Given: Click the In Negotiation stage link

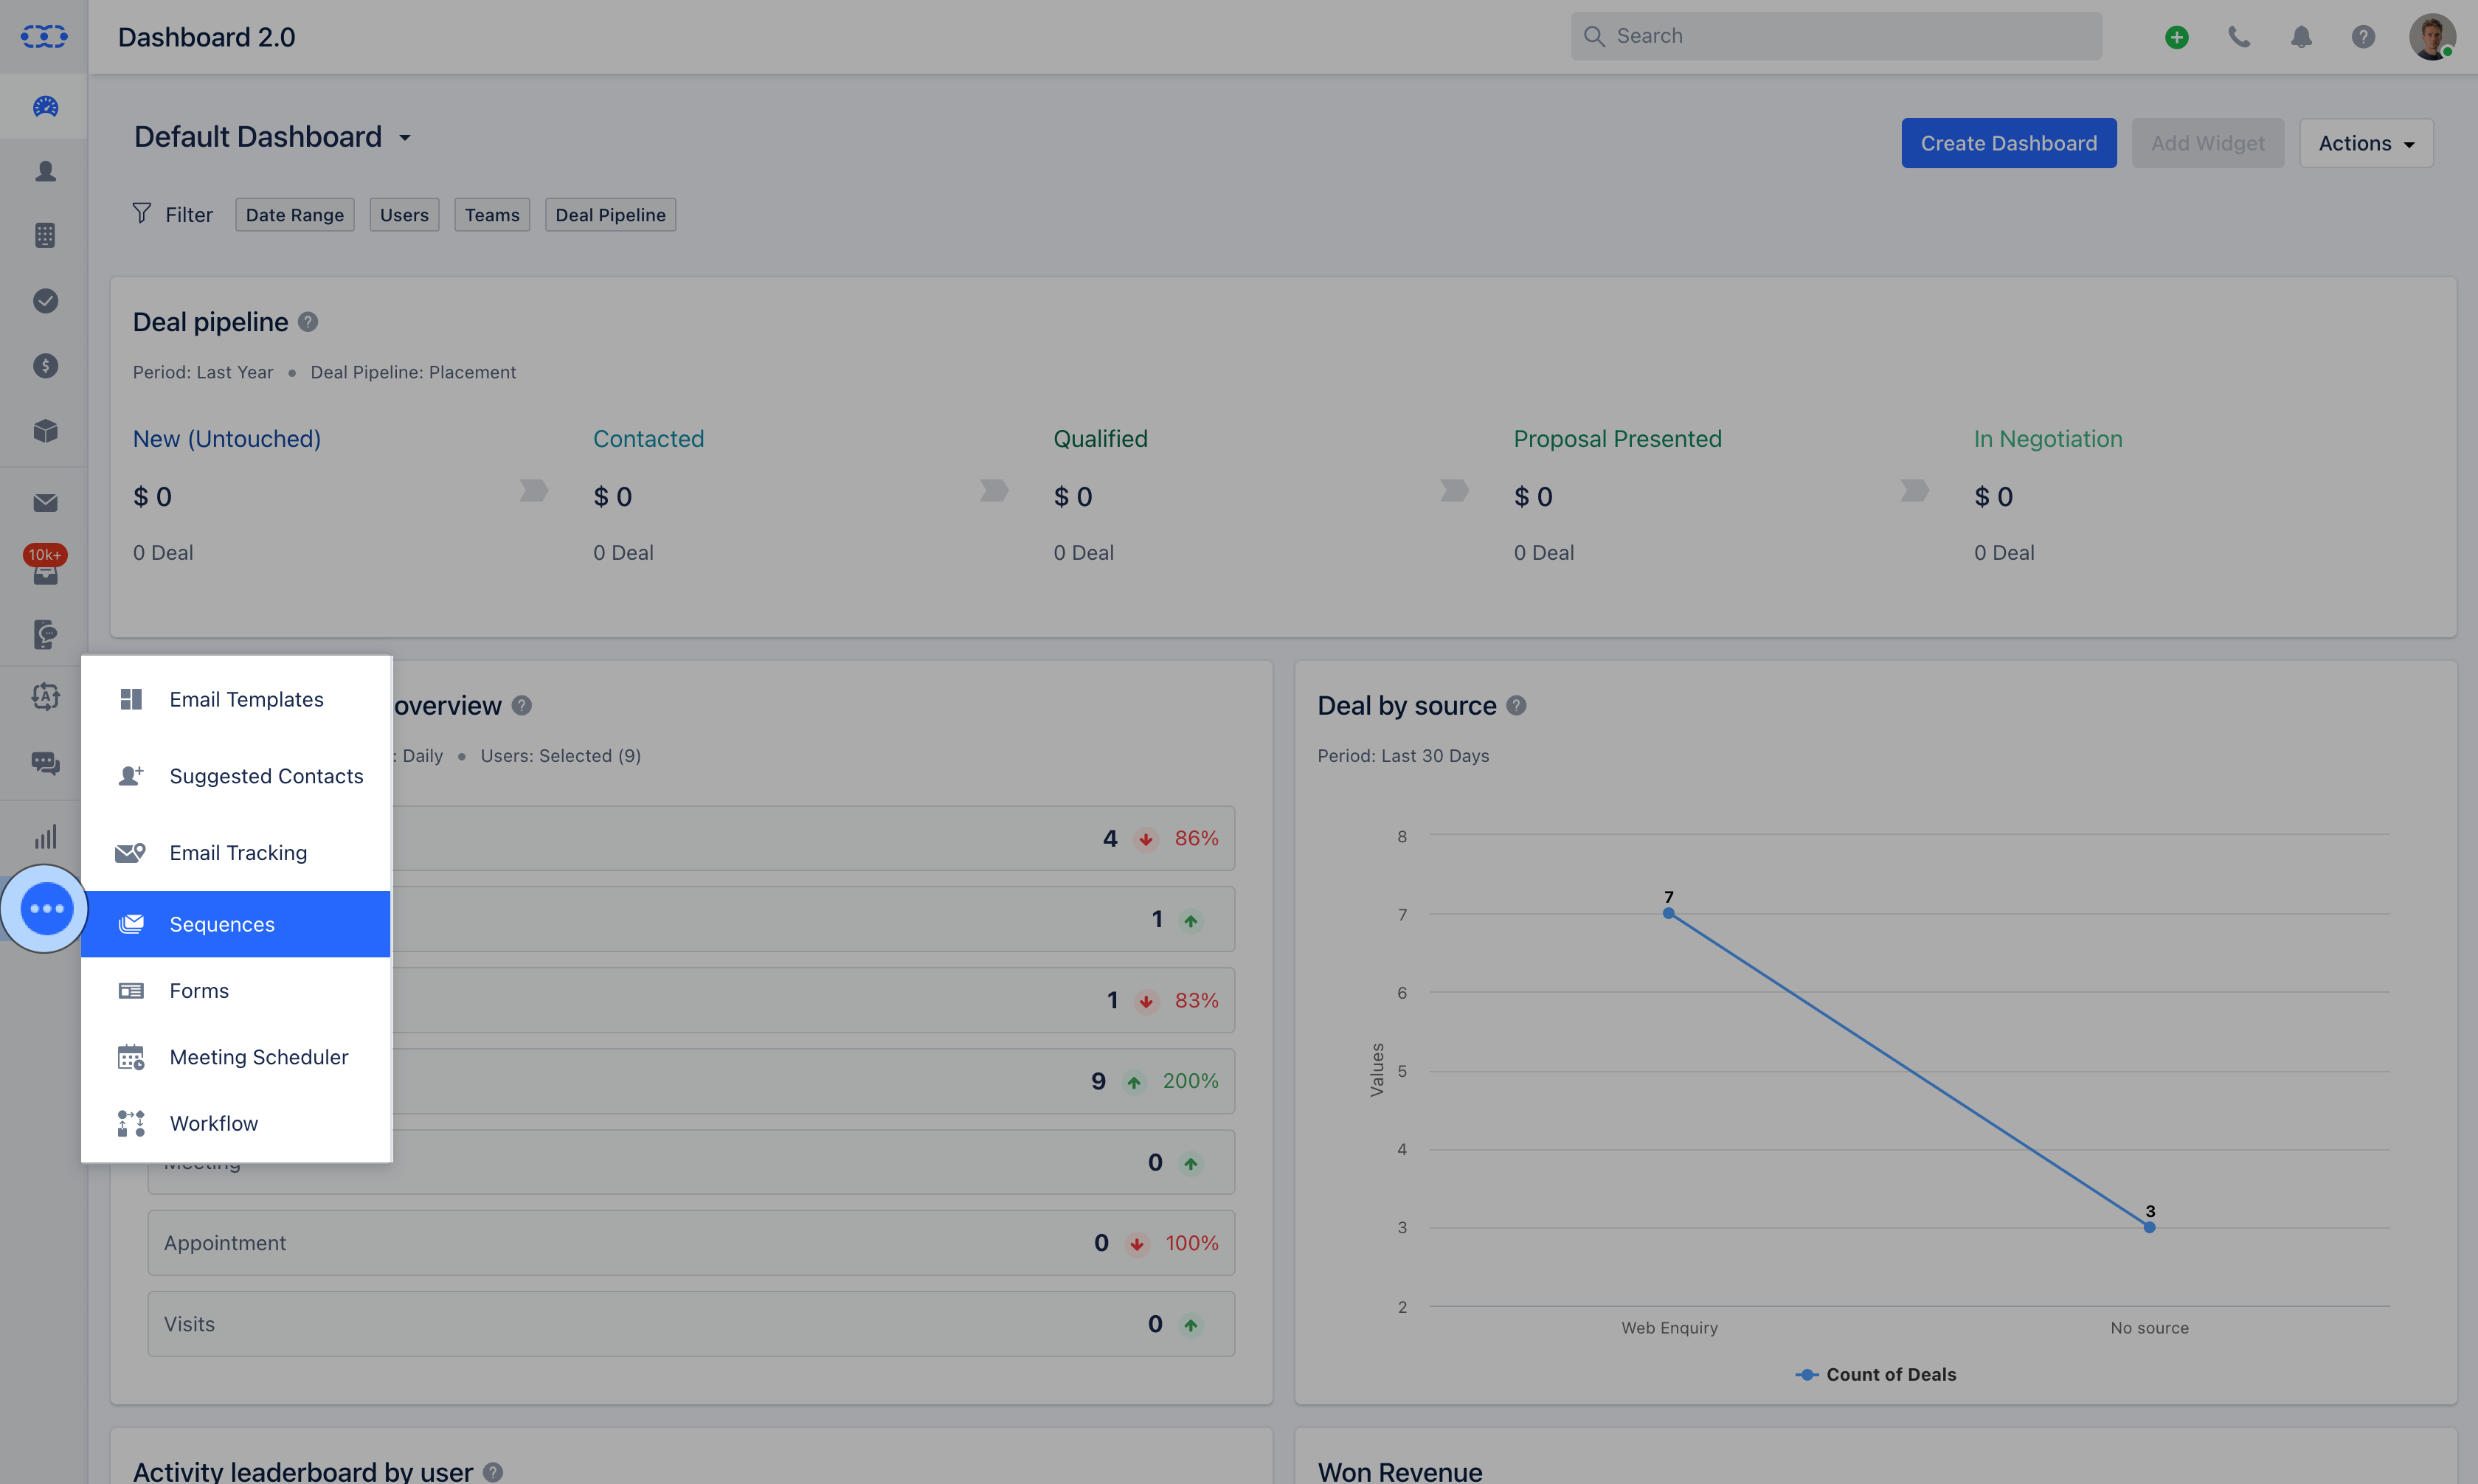Looking at the screenshot, I should [2048, 439].
